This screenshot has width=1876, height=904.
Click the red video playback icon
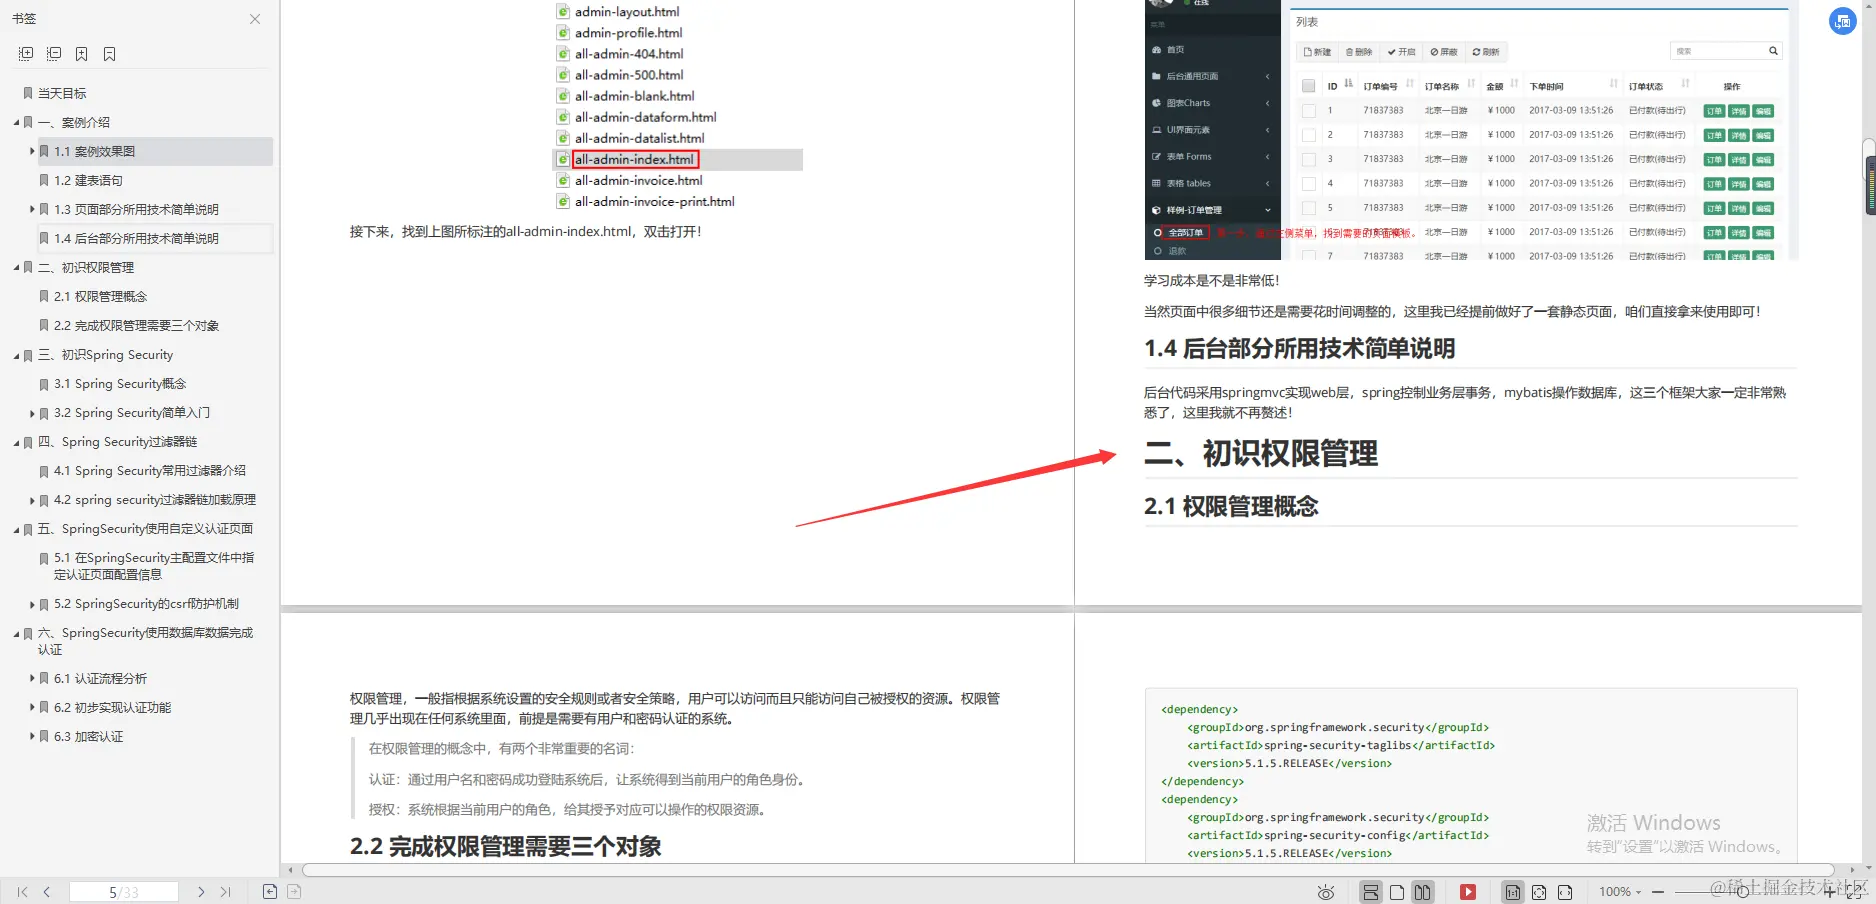click(1468, 891)
